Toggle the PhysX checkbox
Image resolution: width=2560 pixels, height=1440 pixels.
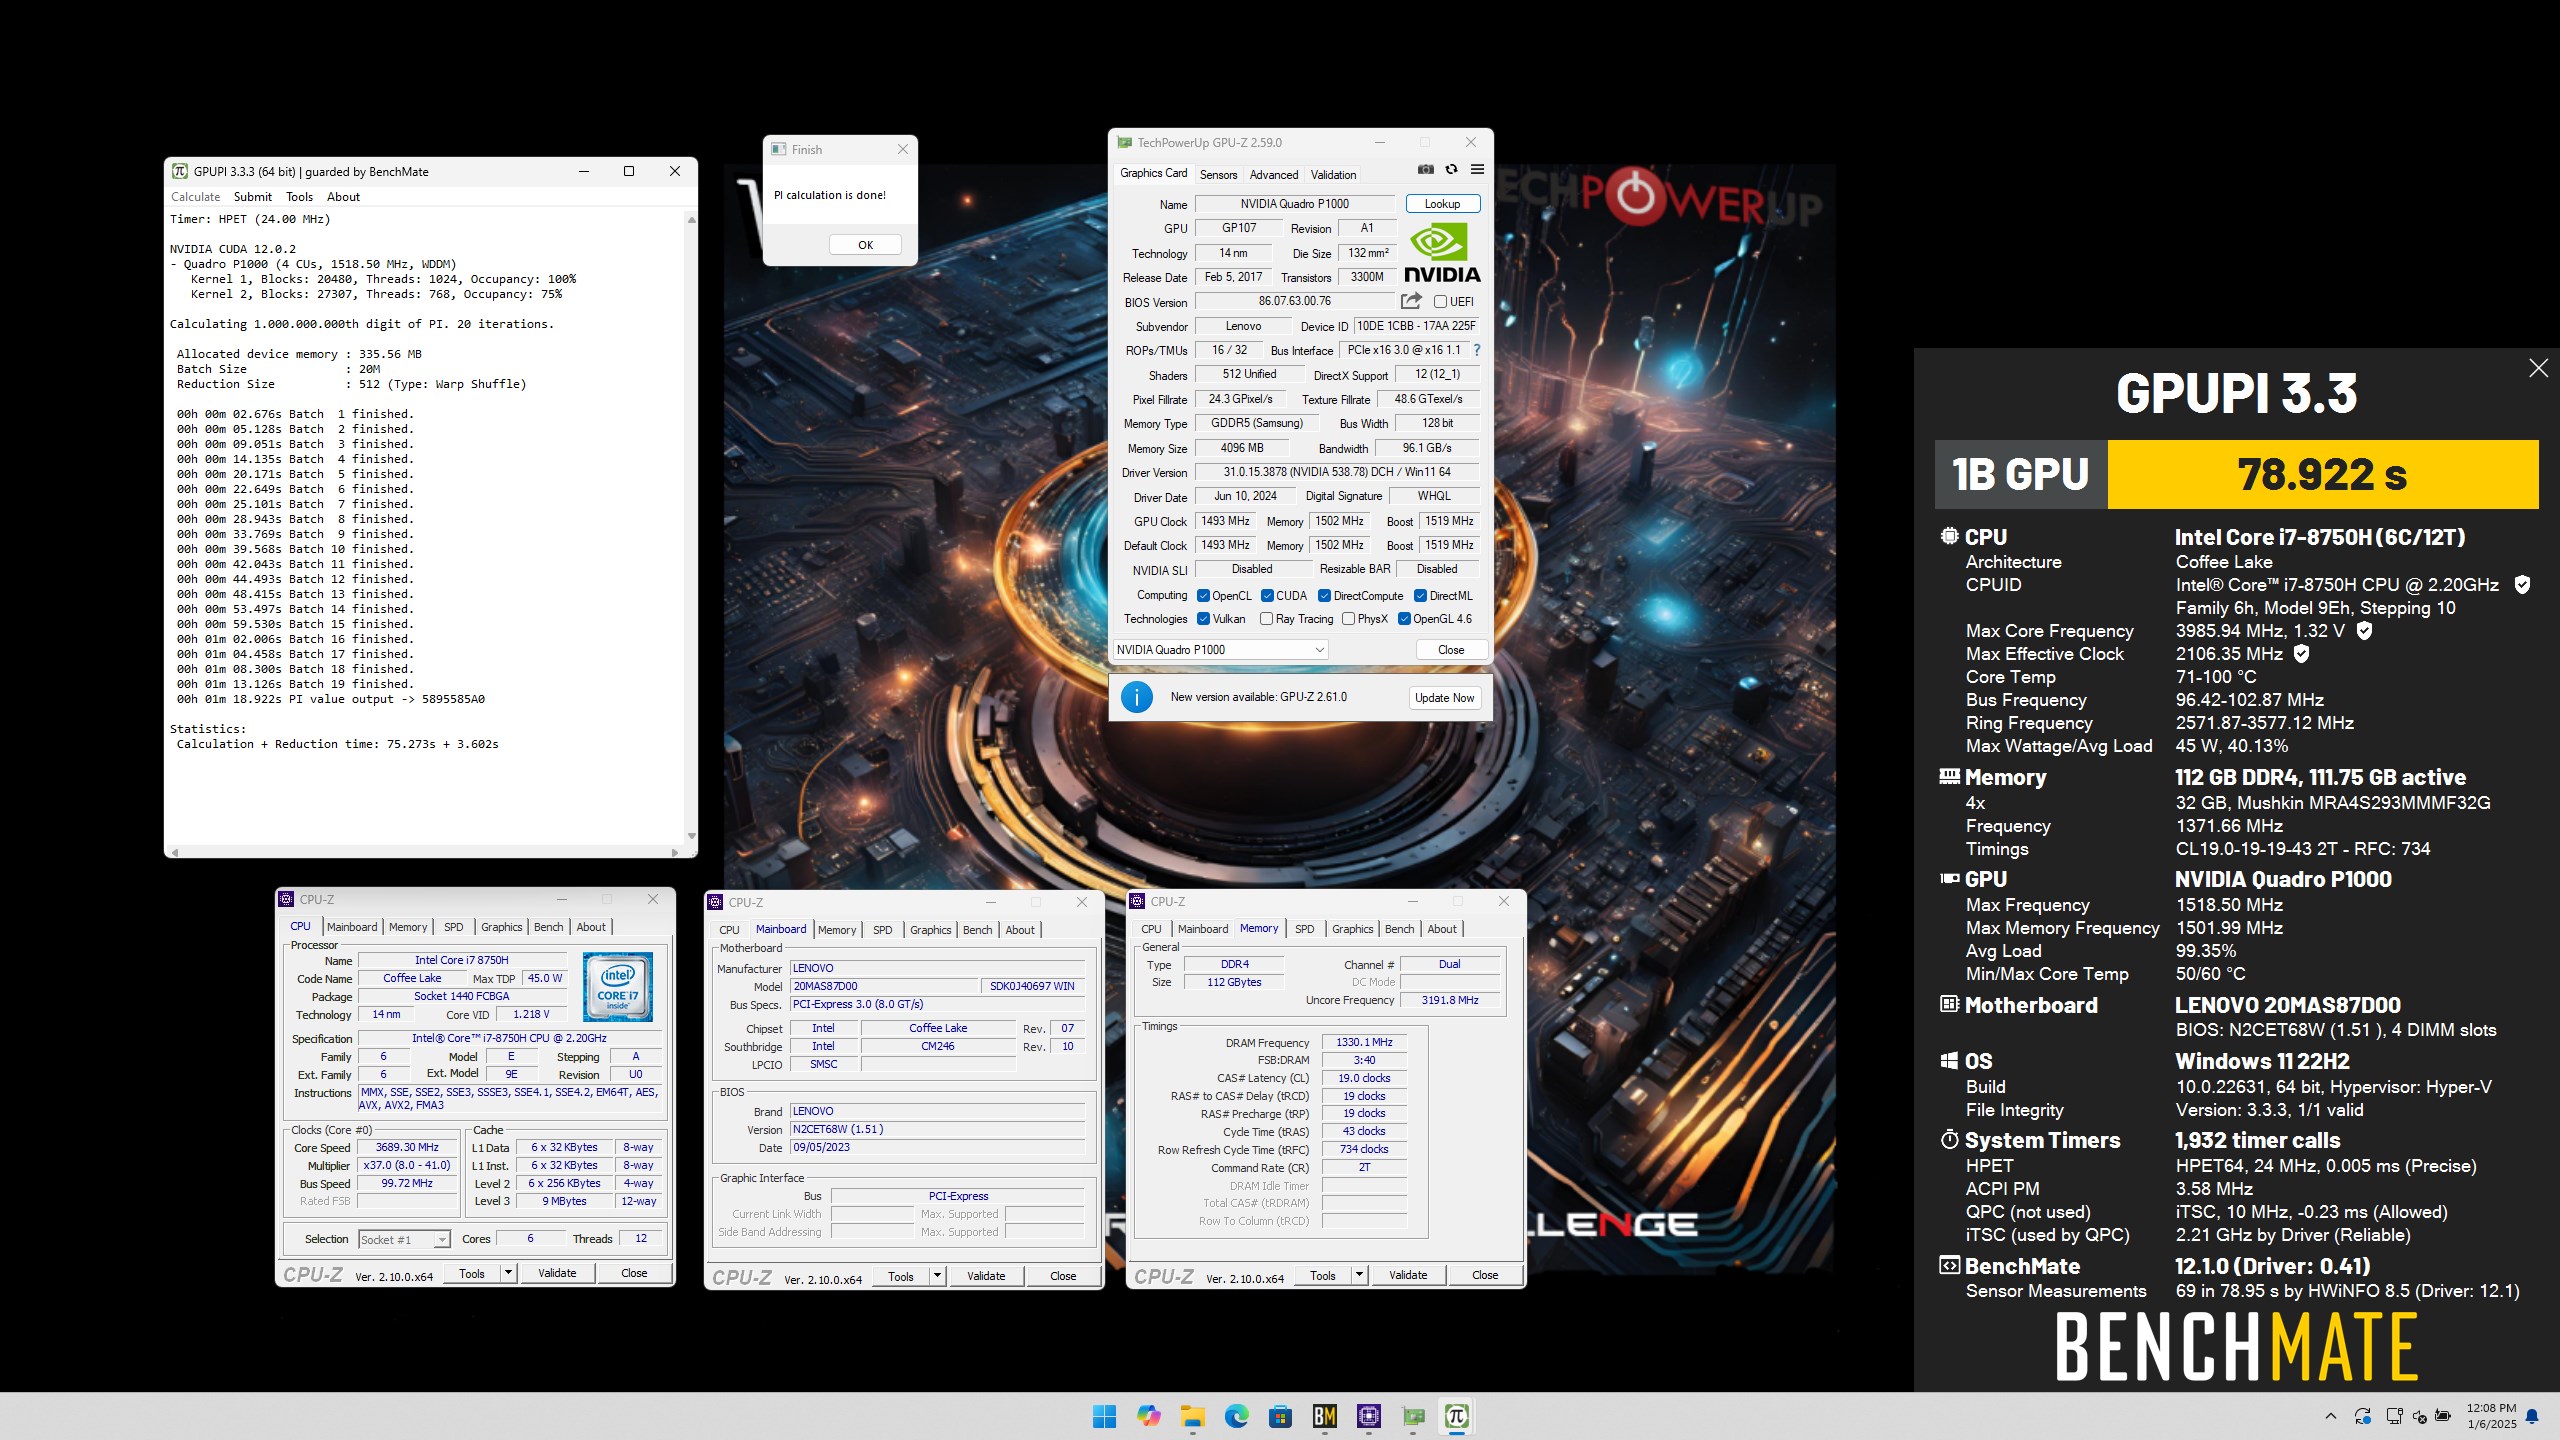point(1348,619)
